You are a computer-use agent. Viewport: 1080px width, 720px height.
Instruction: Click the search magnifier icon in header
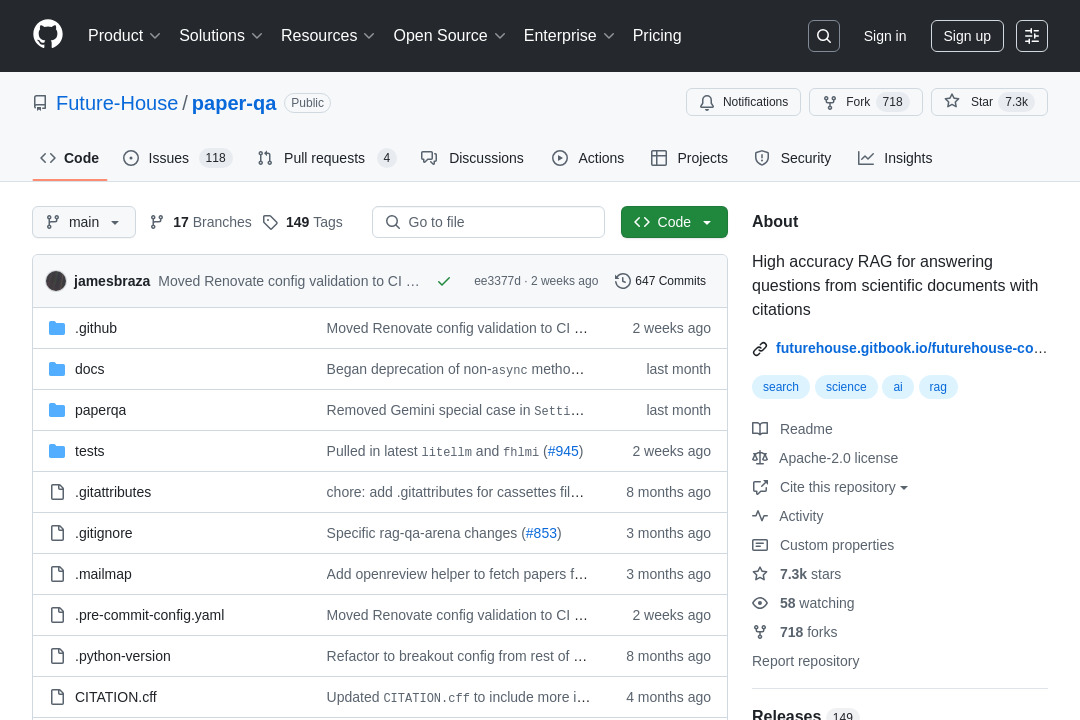coord(824,36)
